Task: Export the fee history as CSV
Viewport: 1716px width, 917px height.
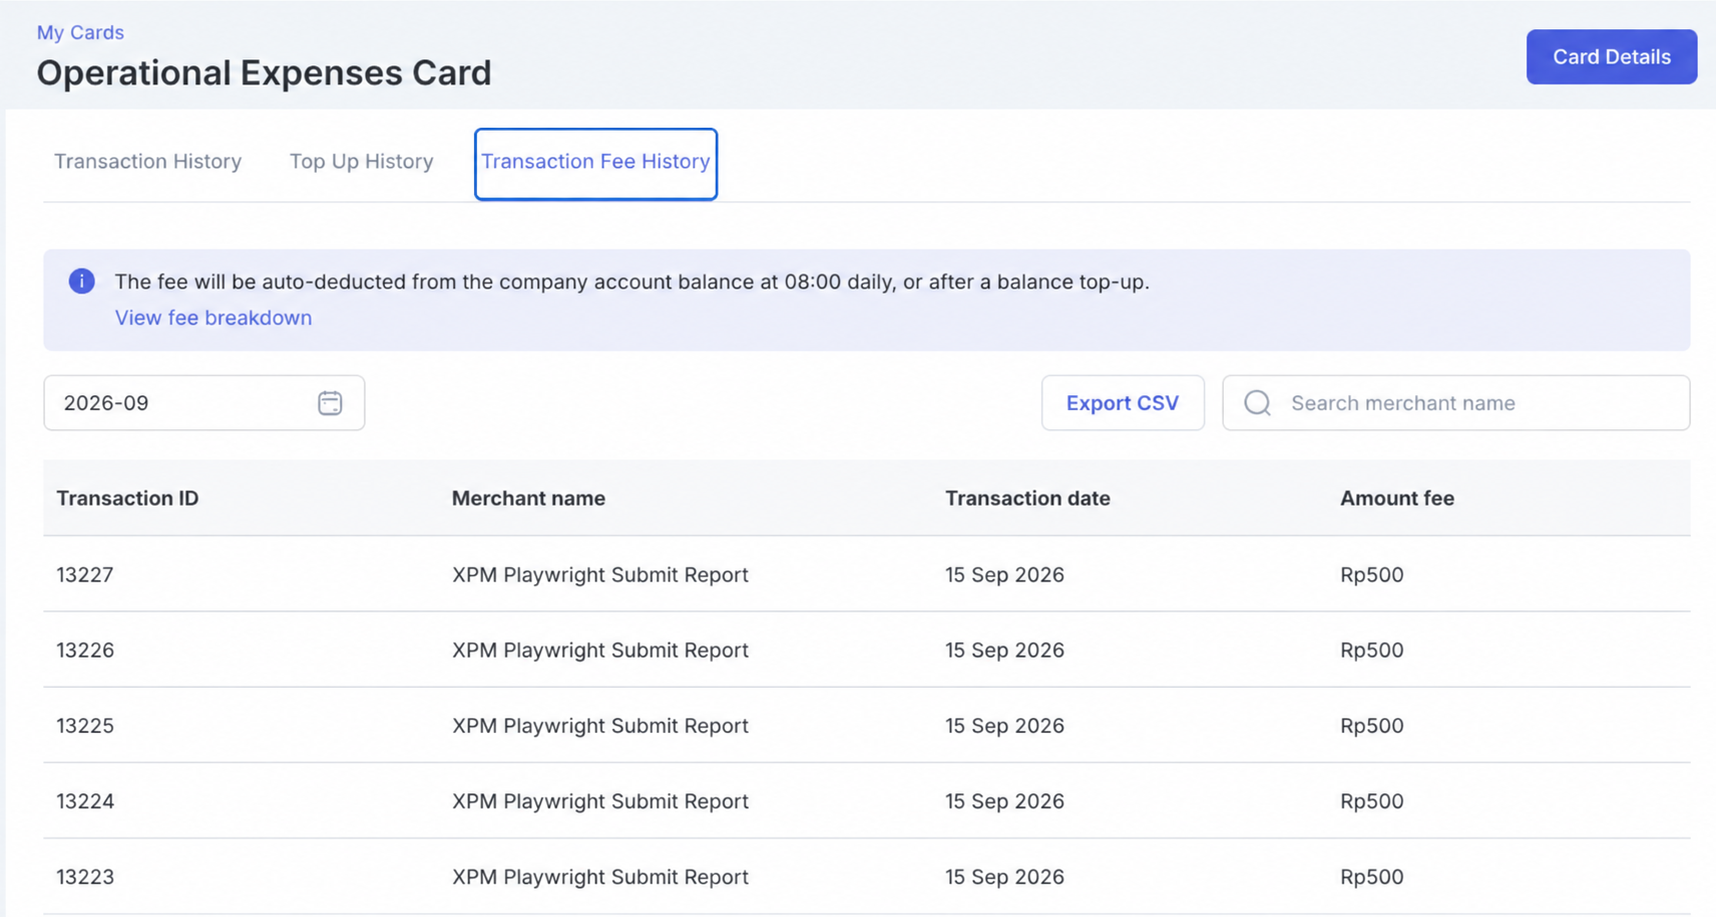Action: coord(1122,403)
